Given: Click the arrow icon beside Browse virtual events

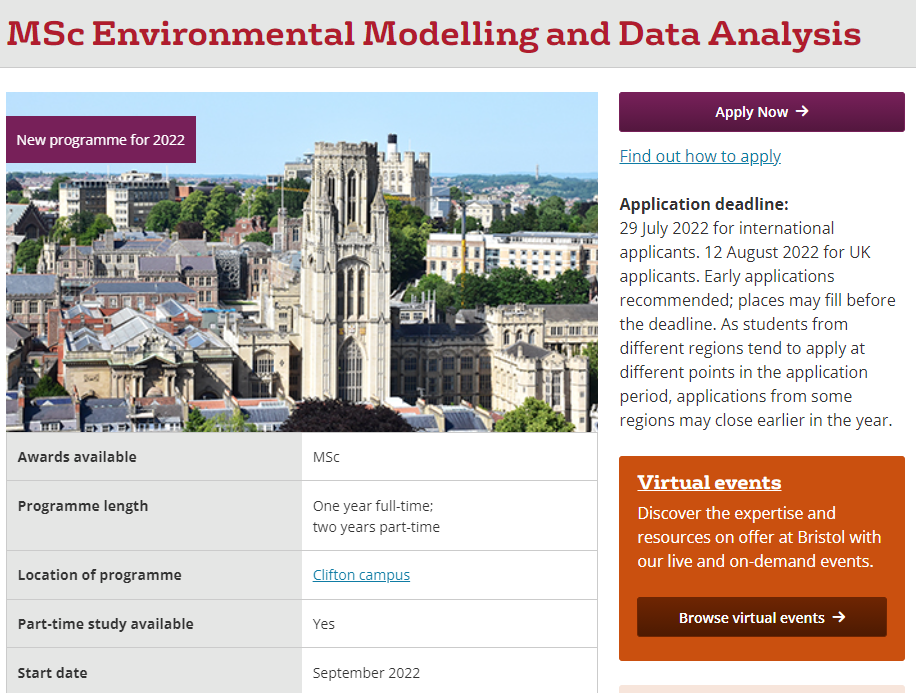Looking at the screenshot, I should pos(839,617).
